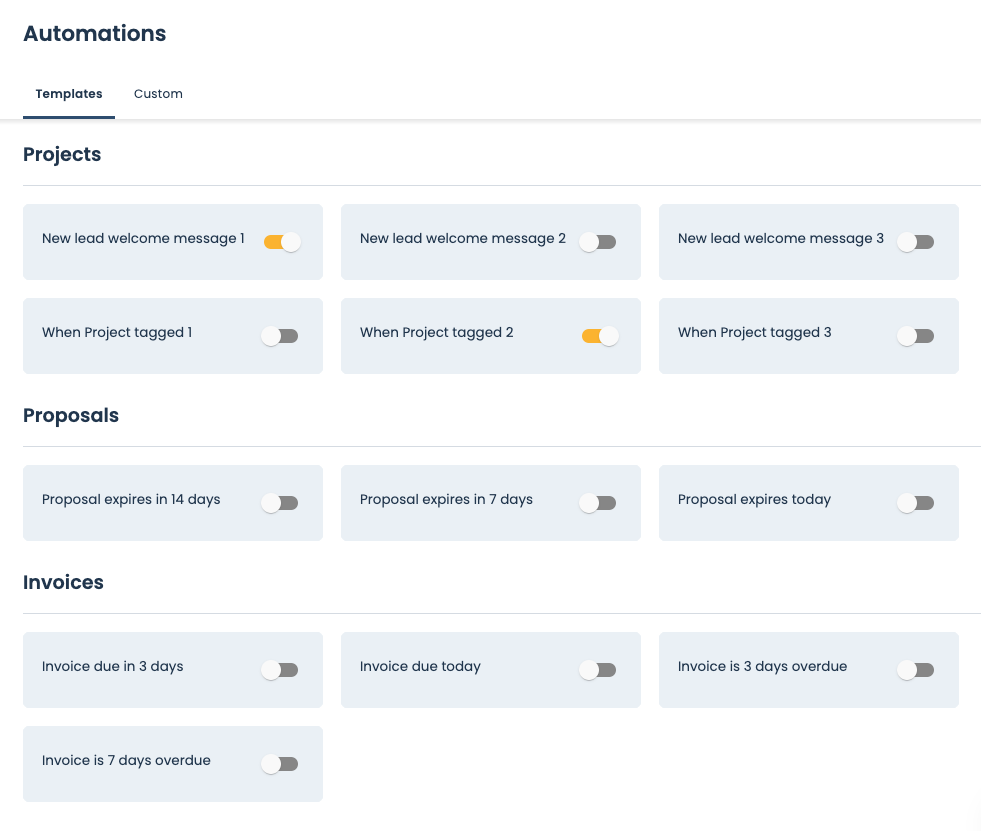Switch on When Project tagged 3 toggle
981x831 pixels.
pyautogui.click(x=916, y=336)
